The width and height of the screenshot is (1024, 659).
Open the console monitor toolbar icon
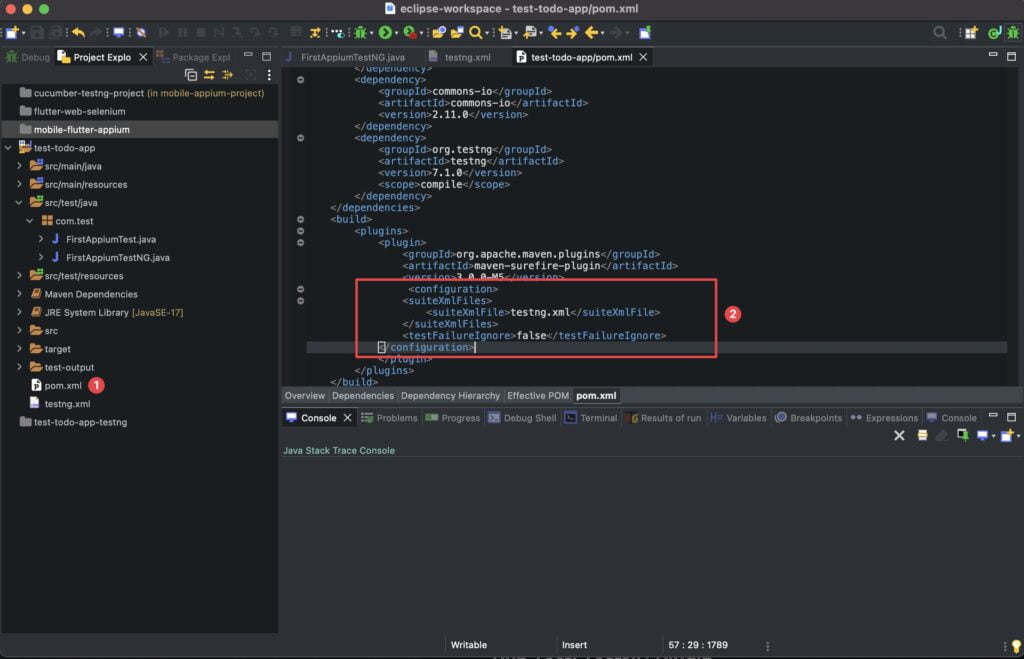pyautogui.click(x=118, y=32)
